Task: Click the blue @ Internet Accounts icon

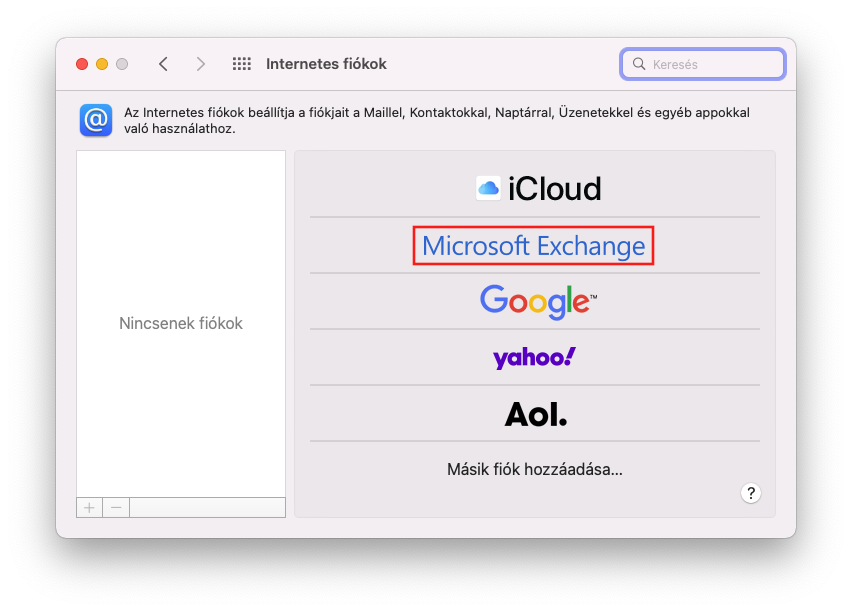Action: [96, 120]
